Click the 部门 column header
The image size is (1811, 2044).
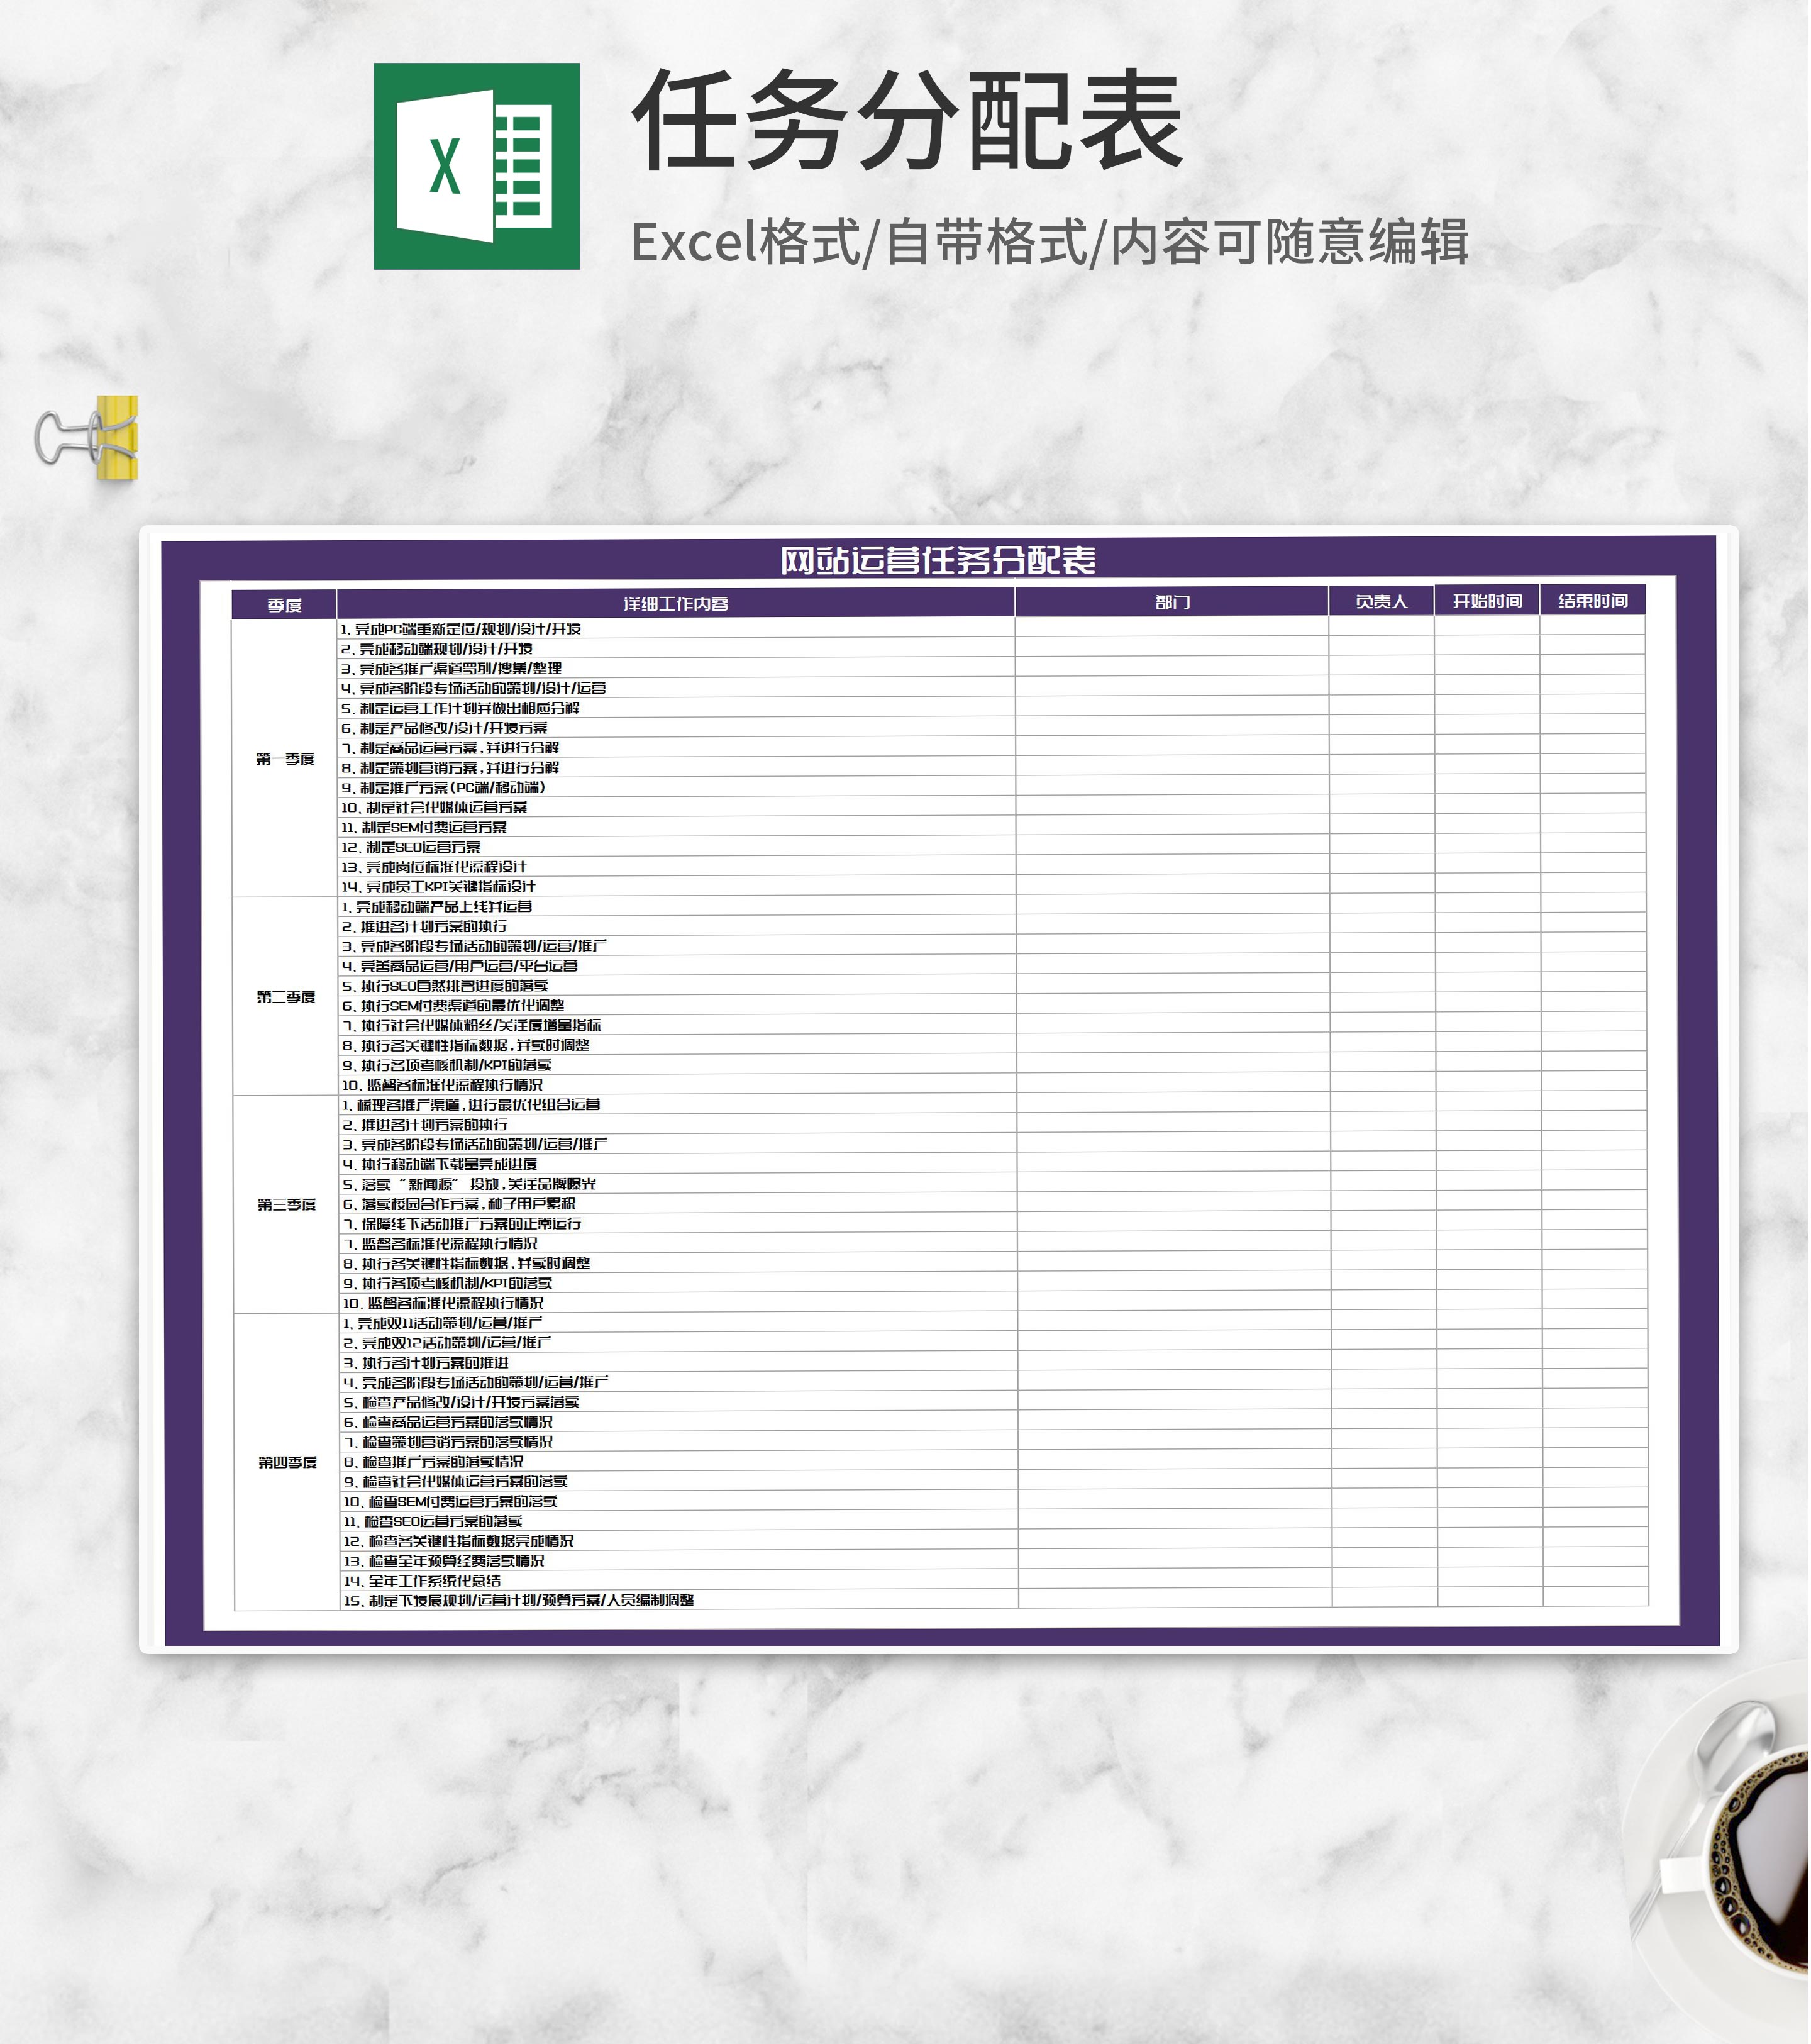tap(1172, 602)
